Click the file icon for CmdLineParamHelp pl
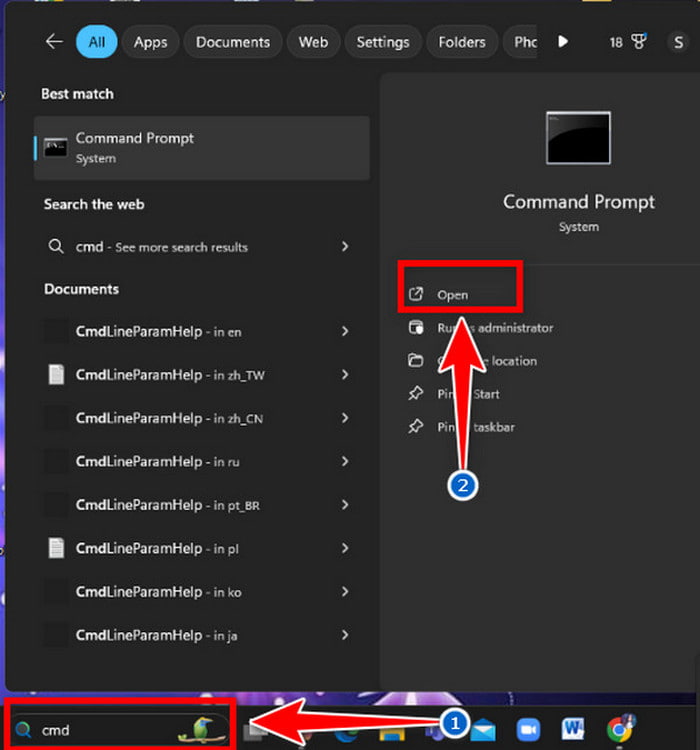 click(56, 548)
